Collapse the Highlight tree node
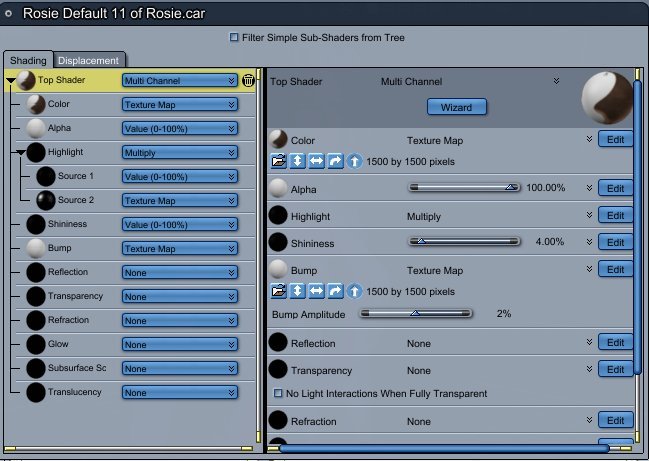 pyautogui.click(x=21, y=153)
